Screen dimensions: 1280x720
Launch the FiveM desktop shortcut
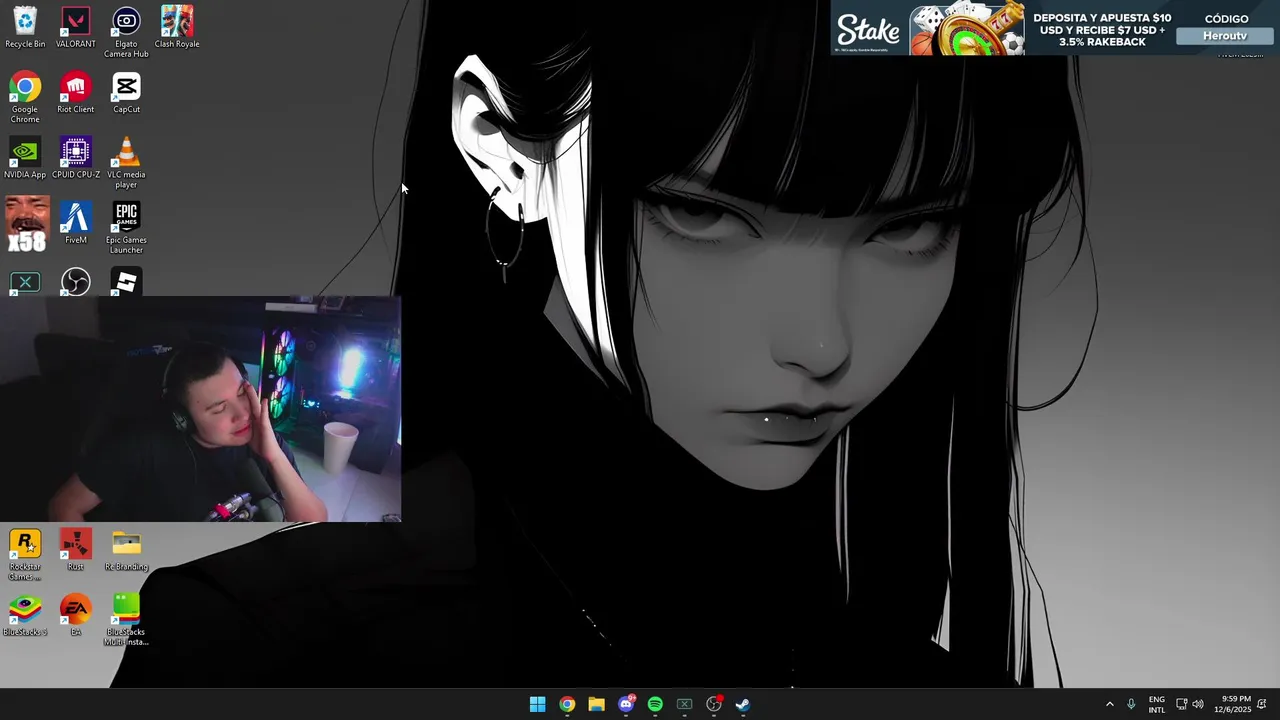(x=76, y=224)
